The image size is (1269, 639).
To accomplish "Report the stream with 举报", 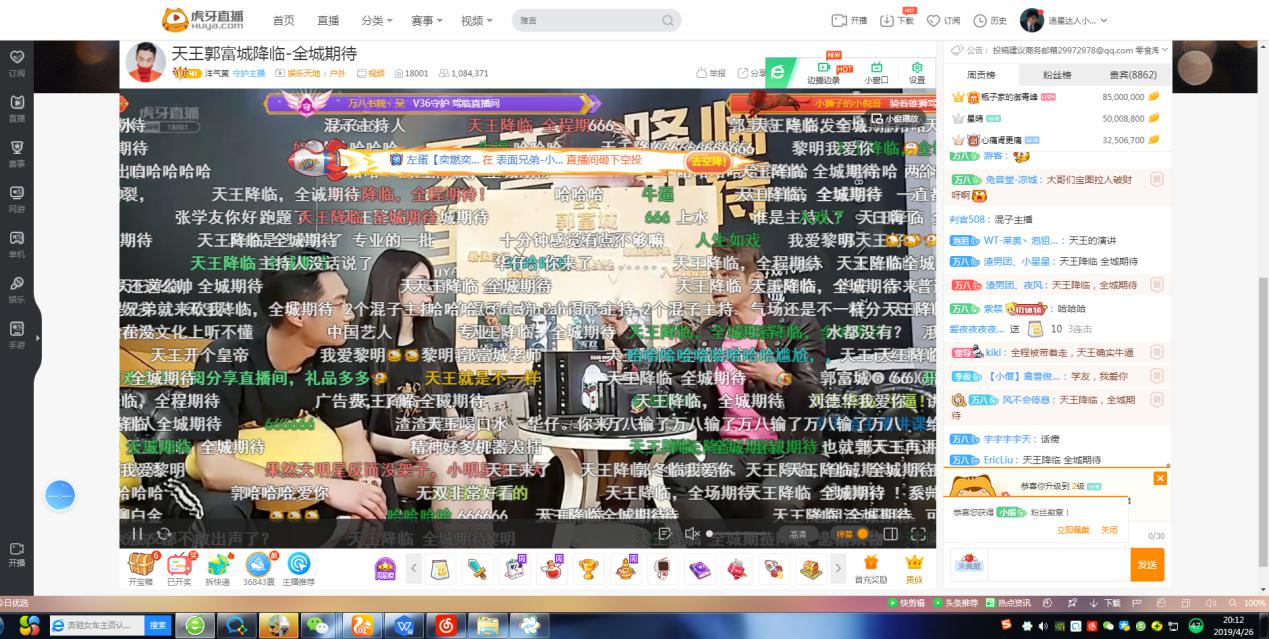I will pos(711,73).
